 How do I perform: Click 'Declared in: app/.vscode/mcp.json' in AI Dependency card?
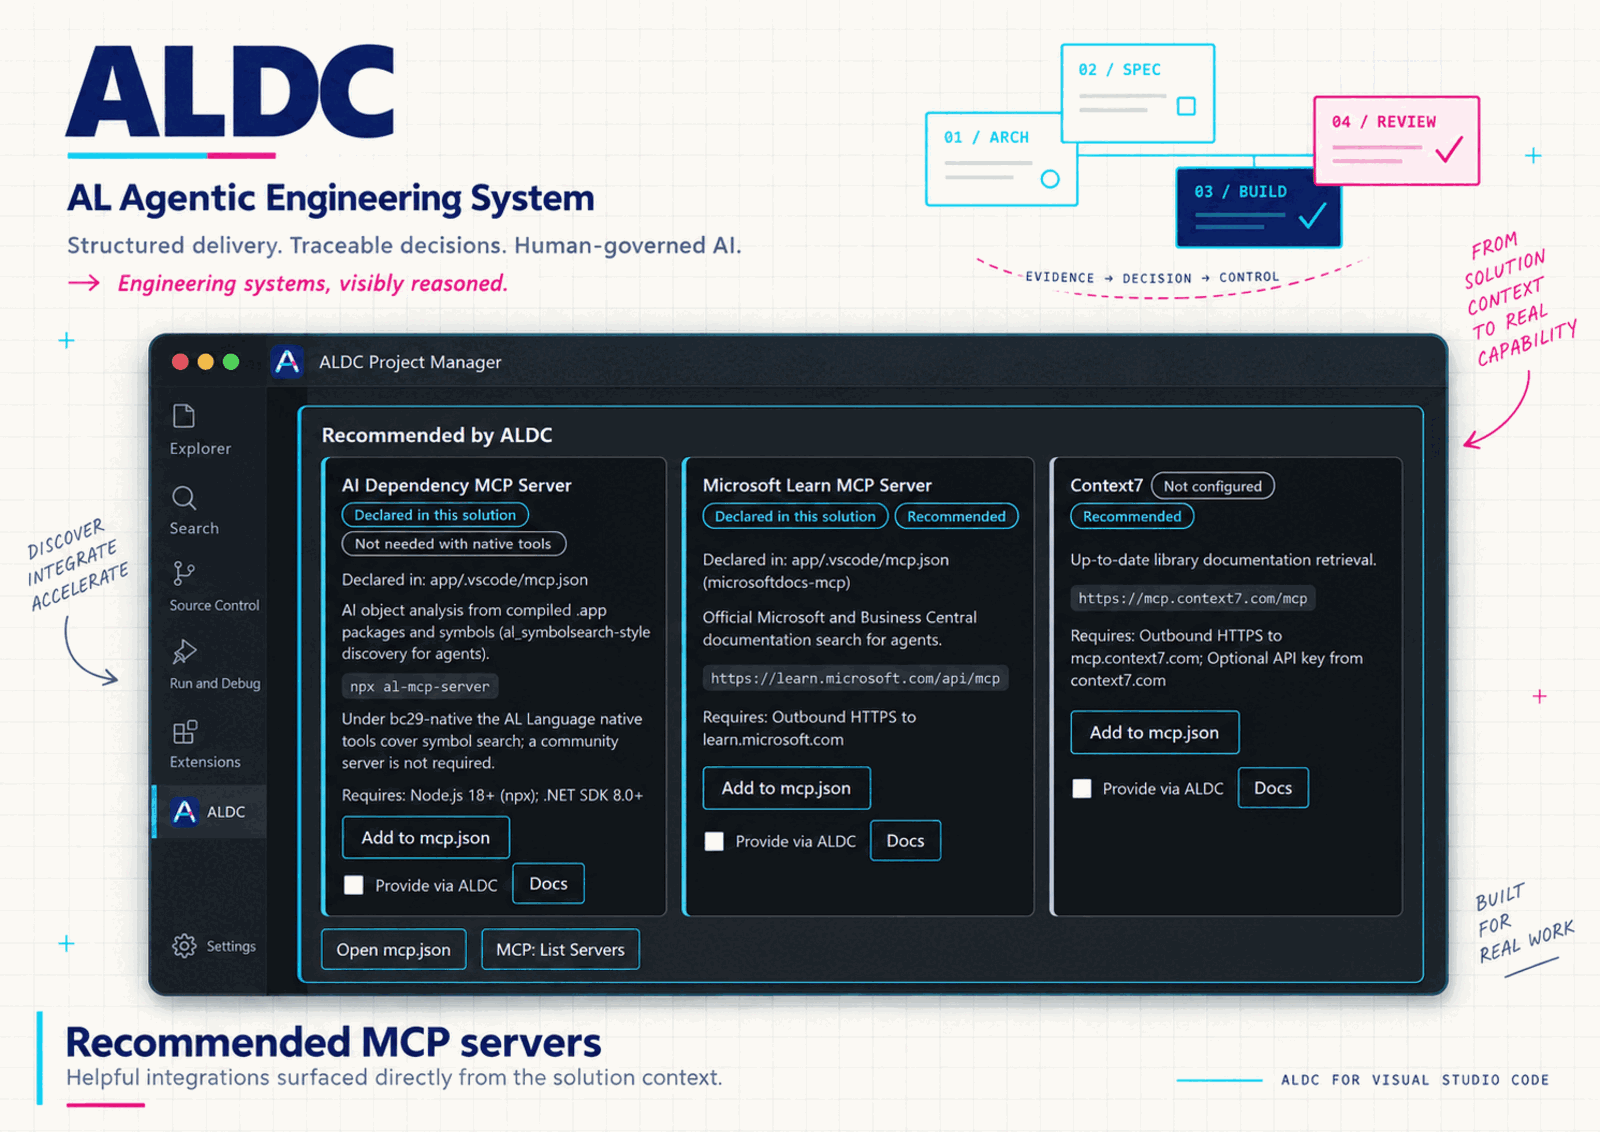point(465,580)
